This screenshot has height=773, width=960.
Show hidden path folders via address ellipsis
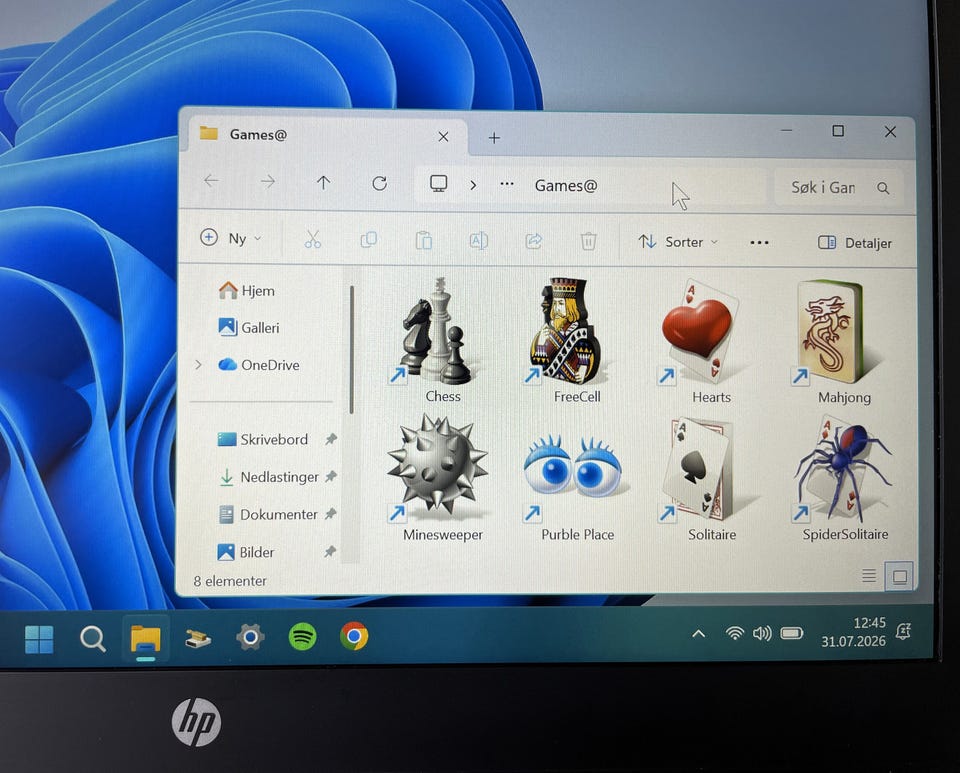pos(506,184)
